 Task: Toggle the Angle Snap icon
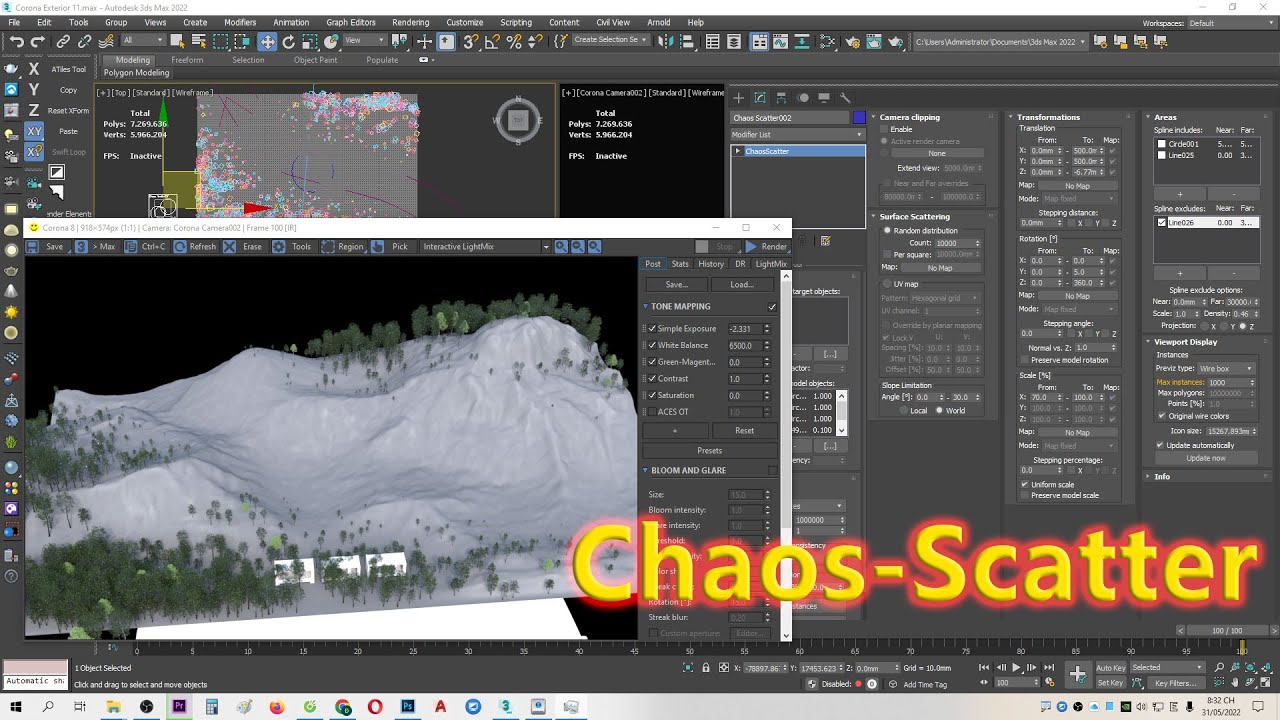click(491, 42)
